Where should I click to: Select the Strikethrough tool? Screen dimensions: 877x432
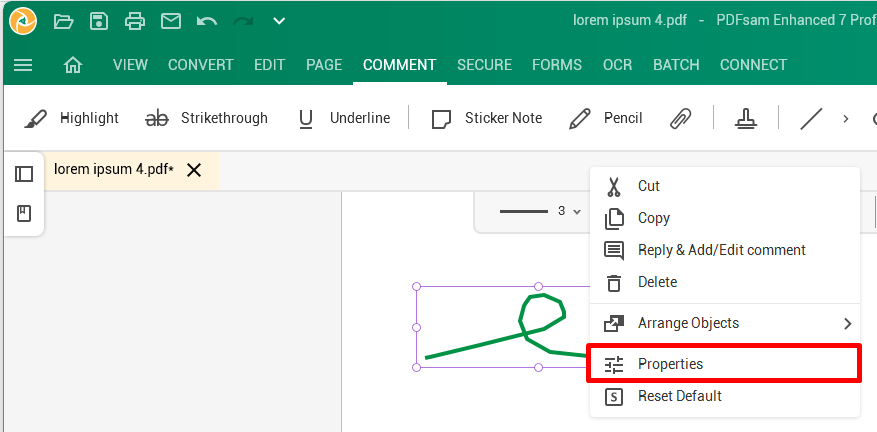pyautogui.click(x=206, y=118)
